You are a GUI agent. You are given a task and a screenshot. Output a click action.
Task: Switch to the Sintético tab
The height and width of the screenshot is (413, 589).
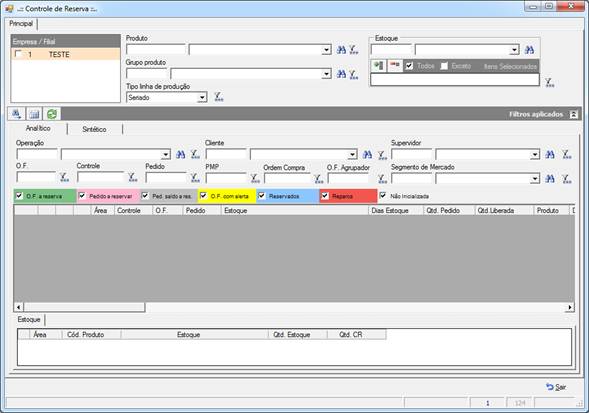94,129
